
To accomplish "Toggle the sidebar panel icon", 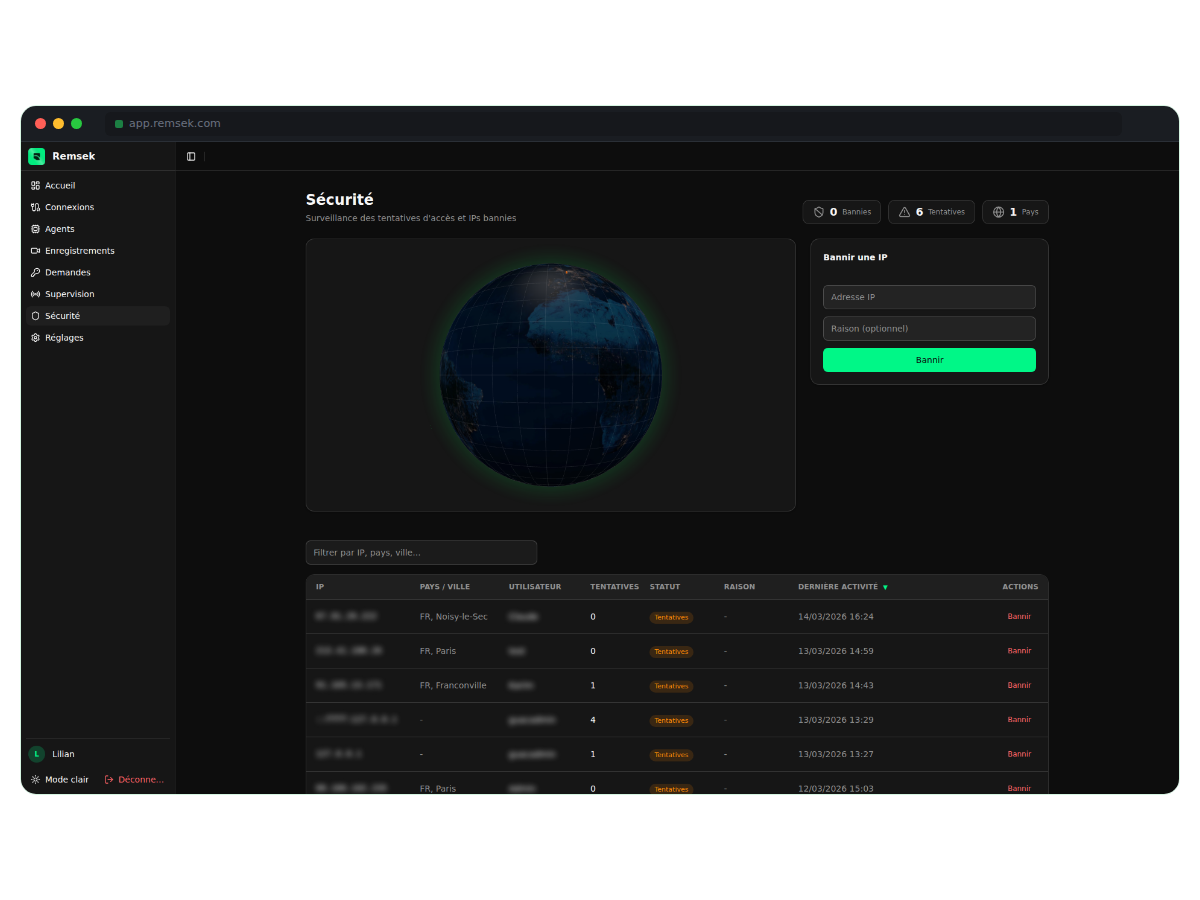I will 191,157.
